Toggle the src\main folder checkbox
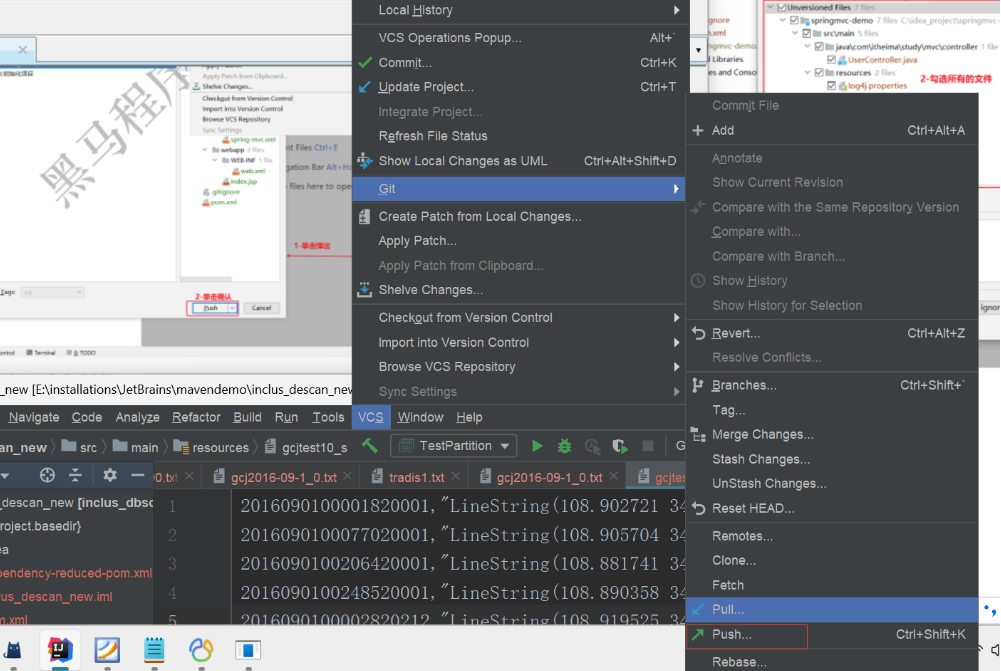 click(806, 33)
